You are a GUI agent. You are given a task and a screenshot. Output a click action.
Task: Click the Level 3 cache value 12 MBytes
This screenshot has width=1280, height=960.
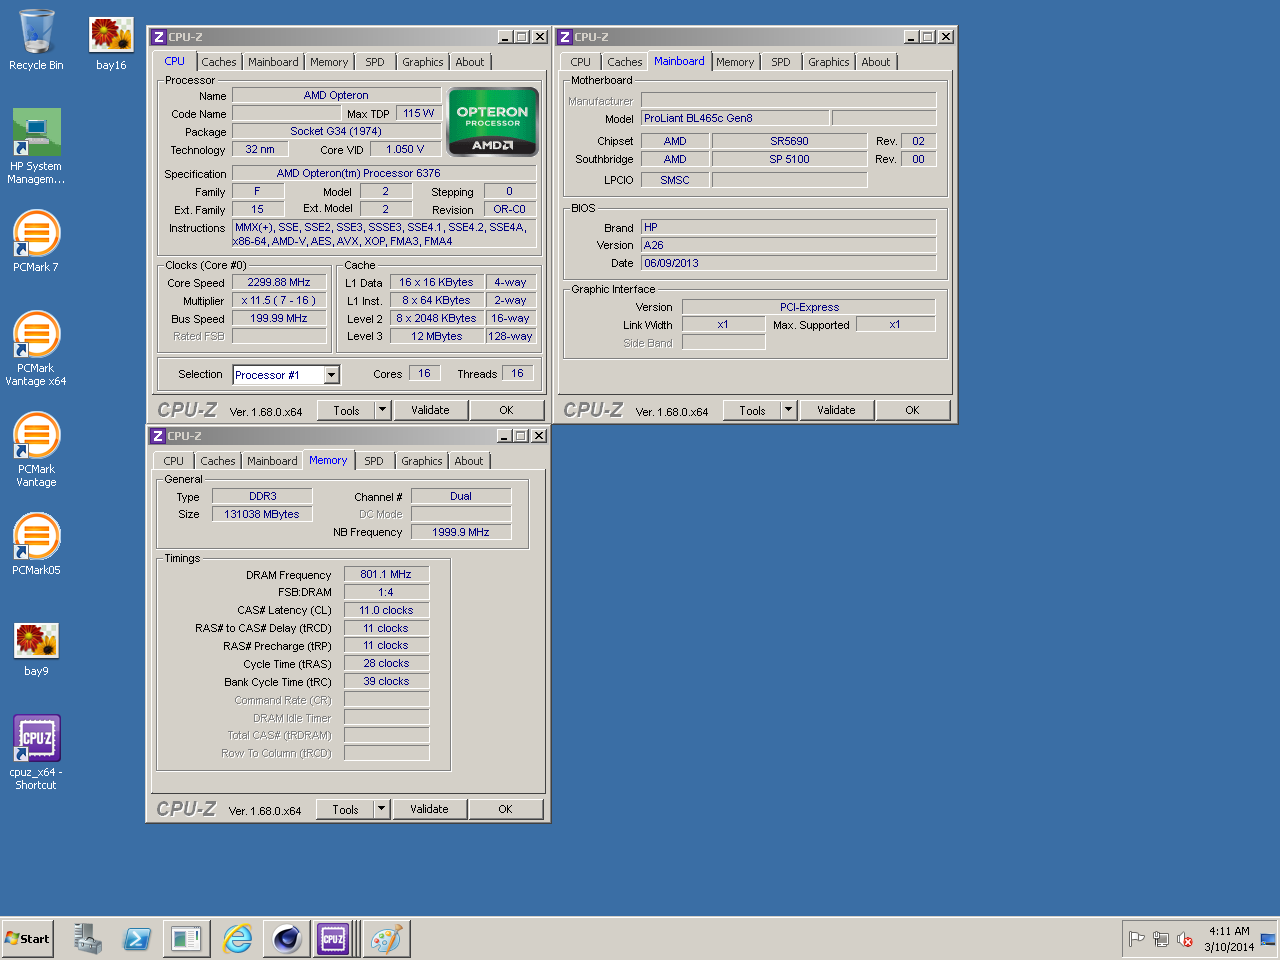pyautogui.click(x=437, y=336)
